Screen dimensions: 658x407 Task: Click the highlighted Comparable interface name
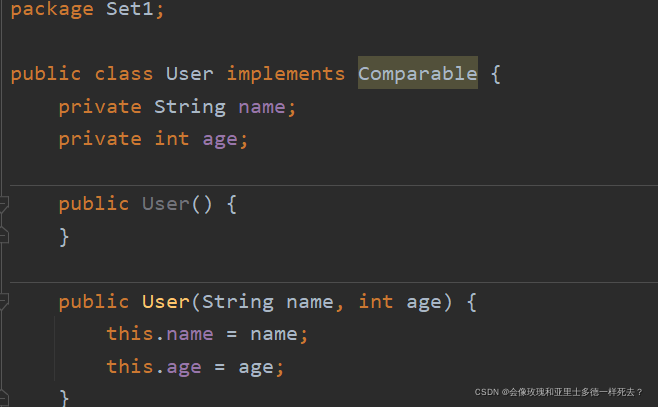418,73
